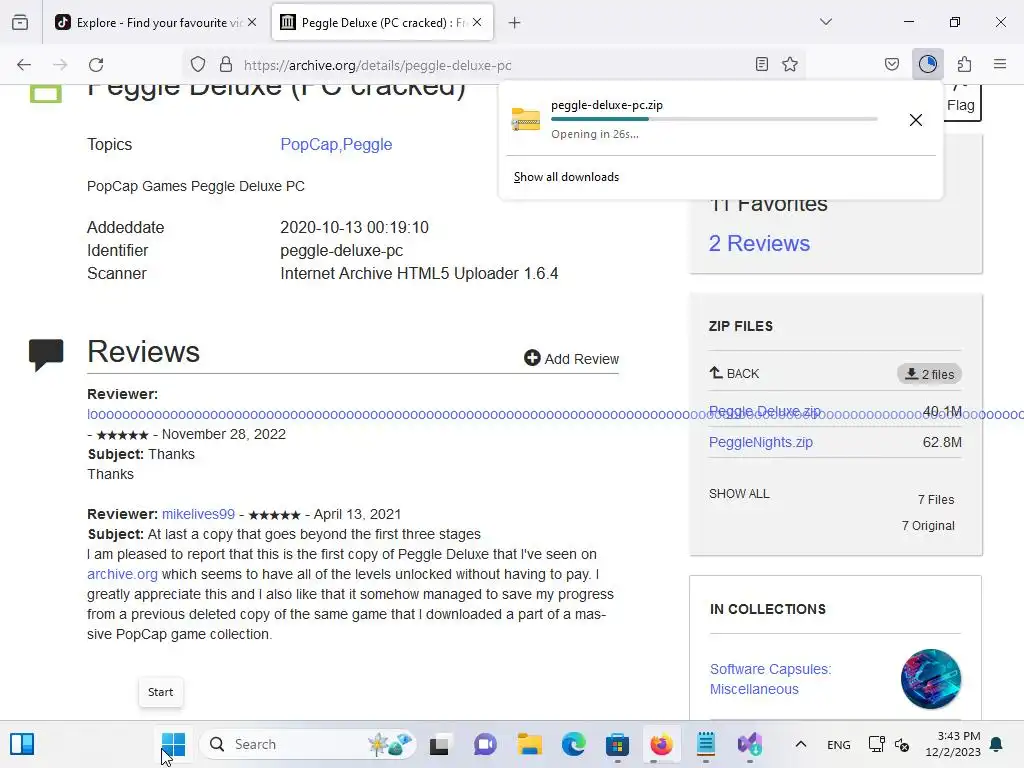Click Add Review button
The height and width of the screenshot is (768, 1024).
(571, 359)
